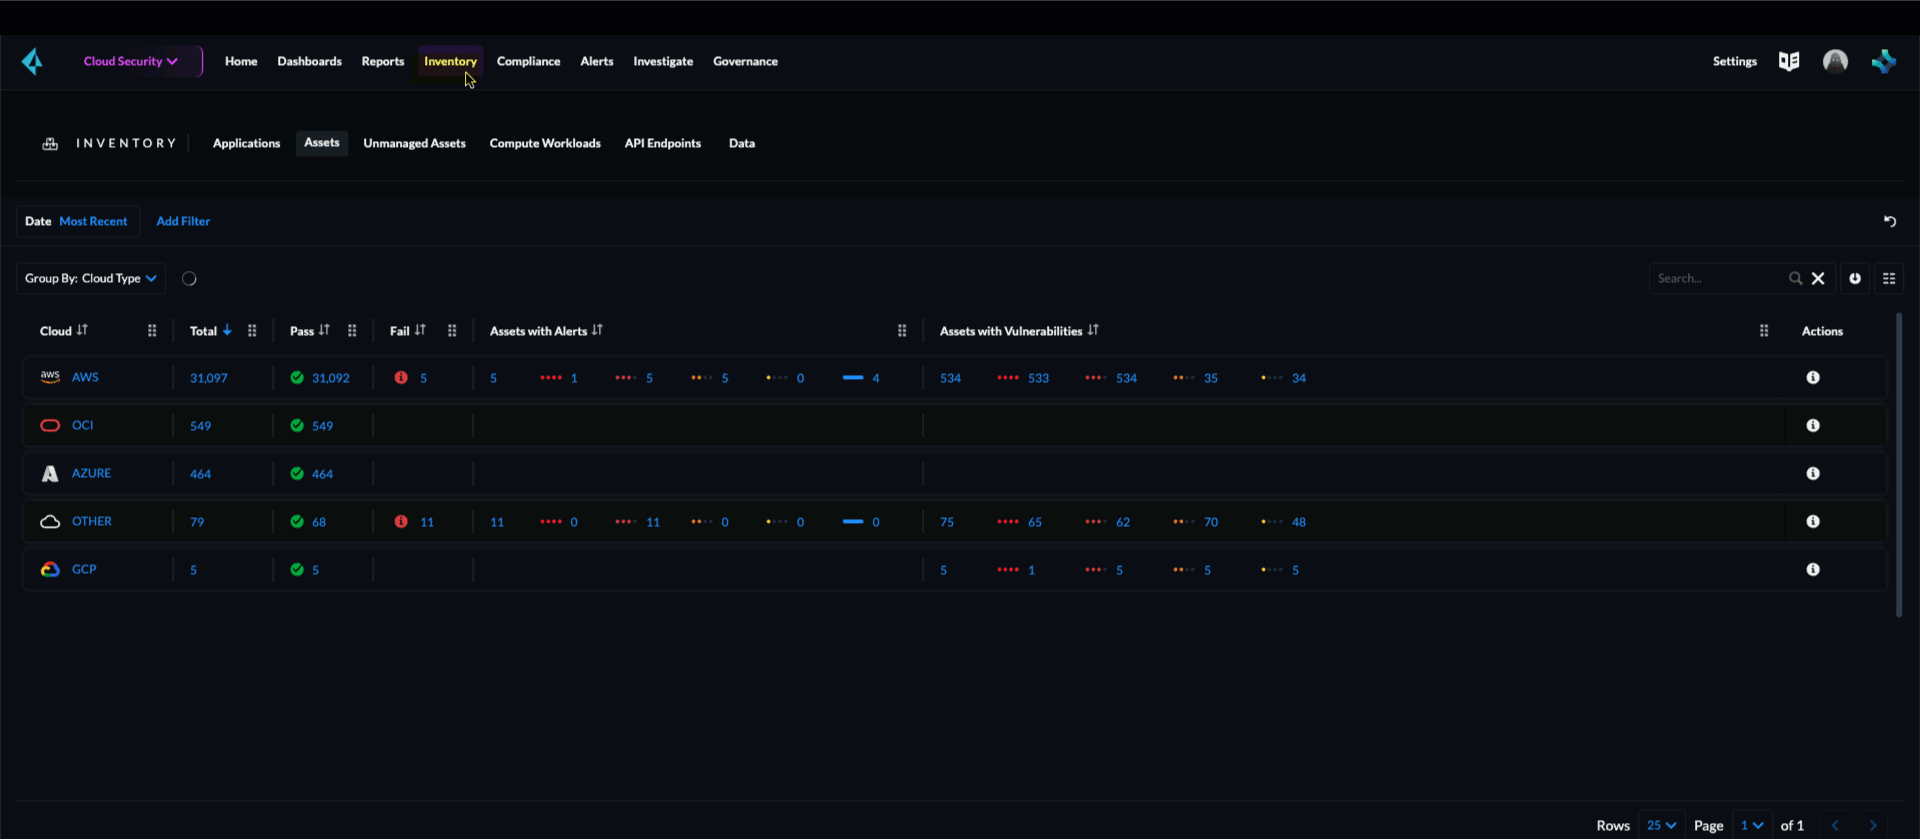Click the copilot assistant icon at top right
The height and width of the screenshot is (839, 1920).
click(x=1884, y=61)
